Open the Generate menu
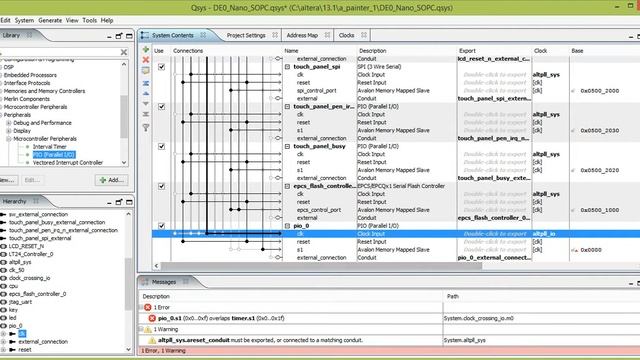Screen dimensions: 640x360 click(x=50, y=20)
